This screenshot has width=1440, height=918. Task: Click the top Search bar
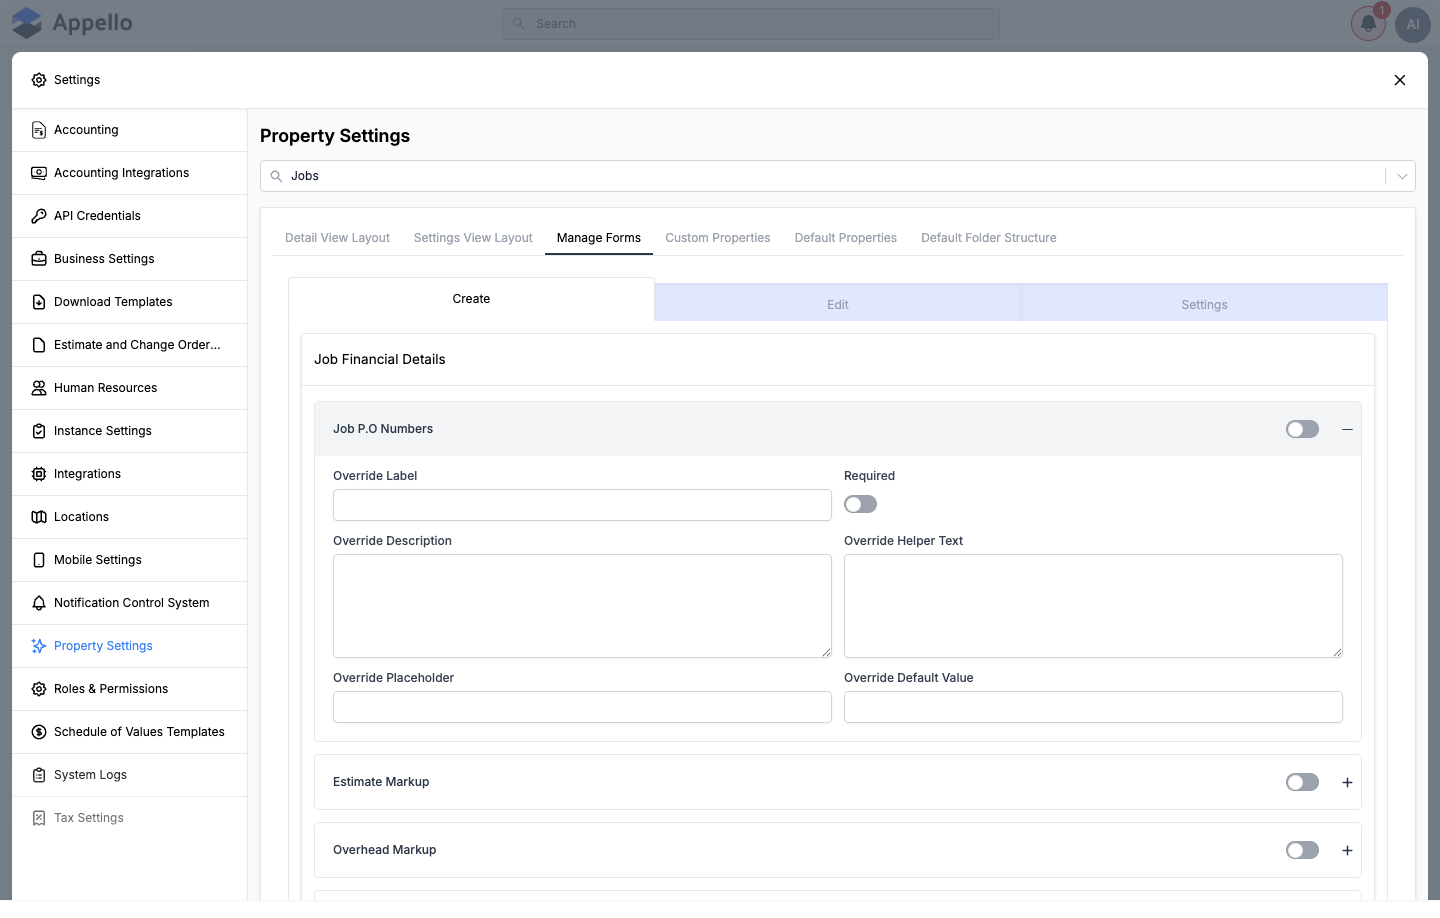tap(751, 24)
